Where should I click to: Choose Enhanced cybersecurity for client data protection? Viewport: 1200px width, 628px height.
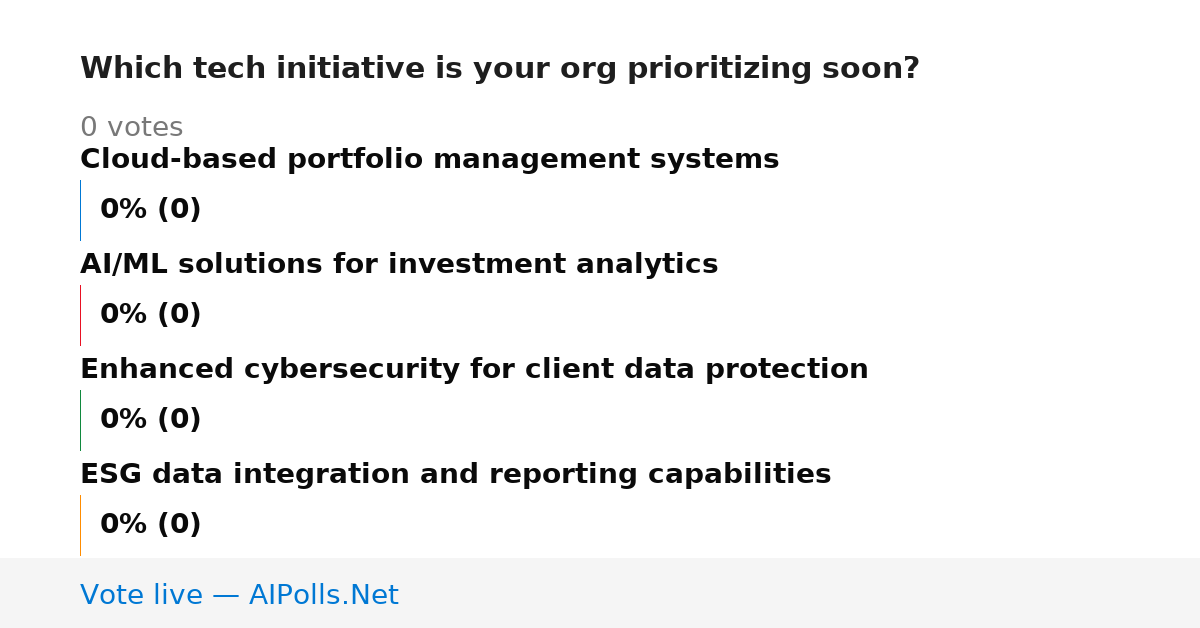tap(474, 369)
